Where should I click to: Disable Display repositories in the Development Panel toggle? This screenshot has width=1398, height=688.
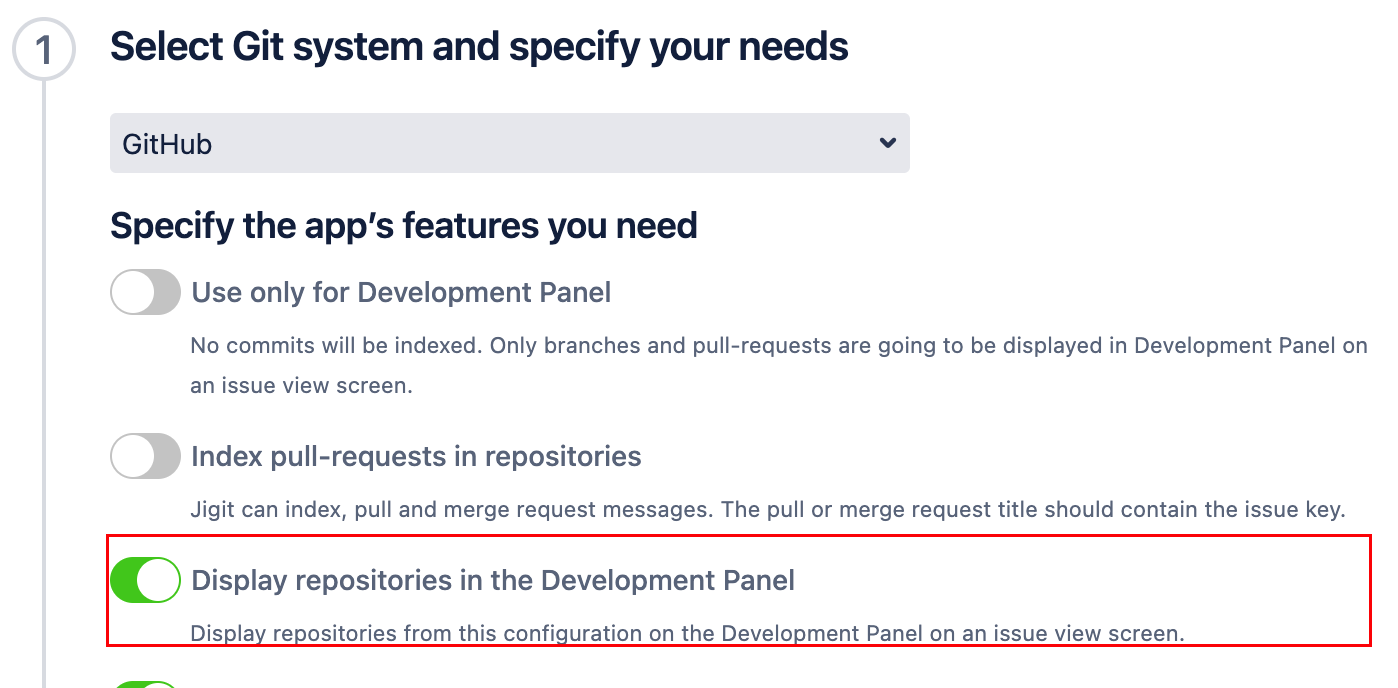pos(145,581)
